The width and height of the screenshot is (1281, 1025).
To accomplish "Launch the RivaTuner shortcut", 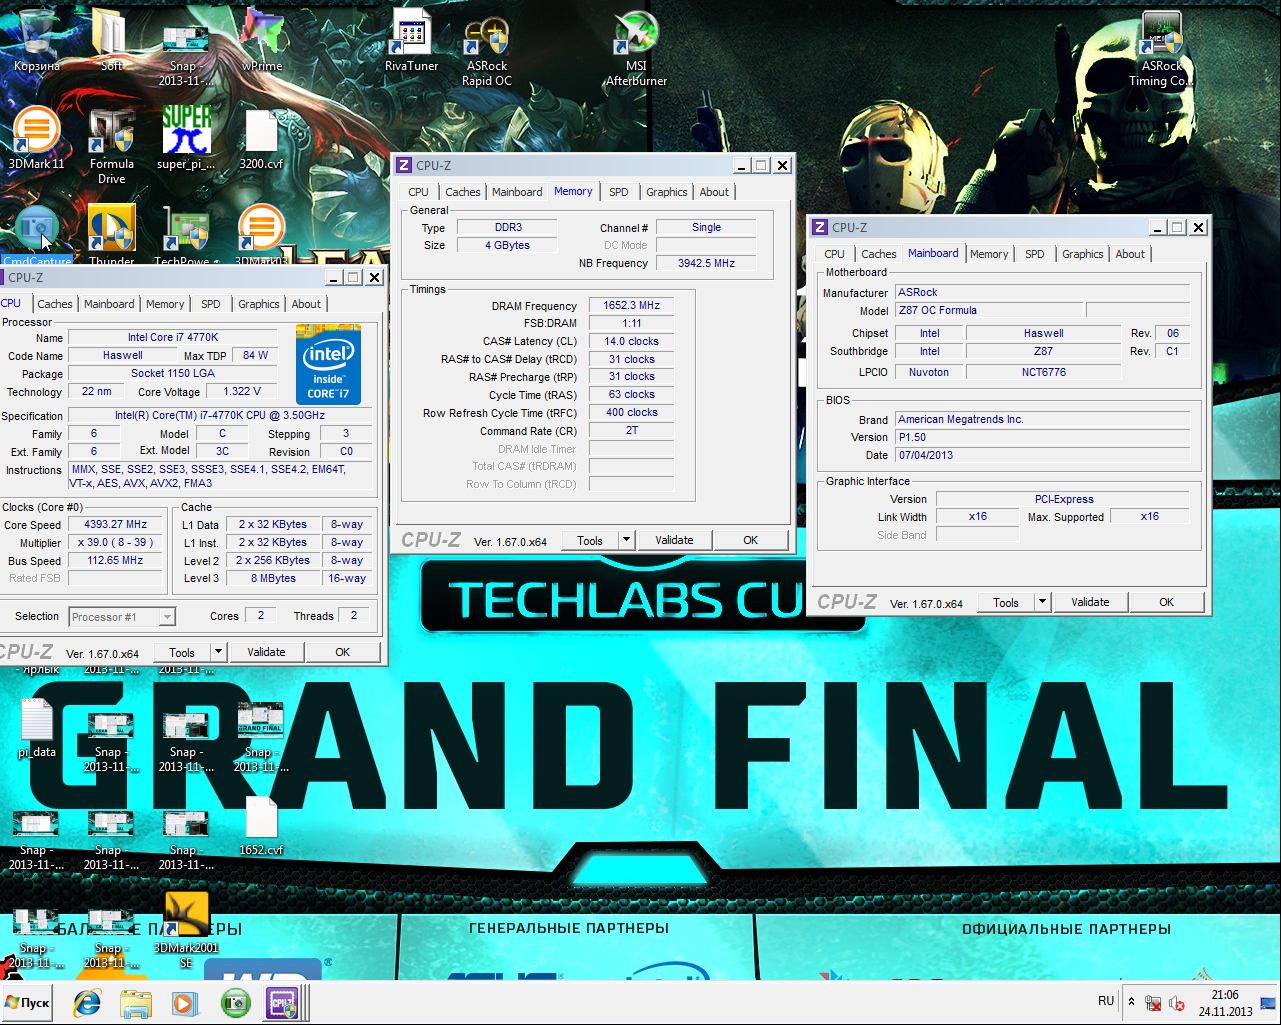I will click(411, 40).
